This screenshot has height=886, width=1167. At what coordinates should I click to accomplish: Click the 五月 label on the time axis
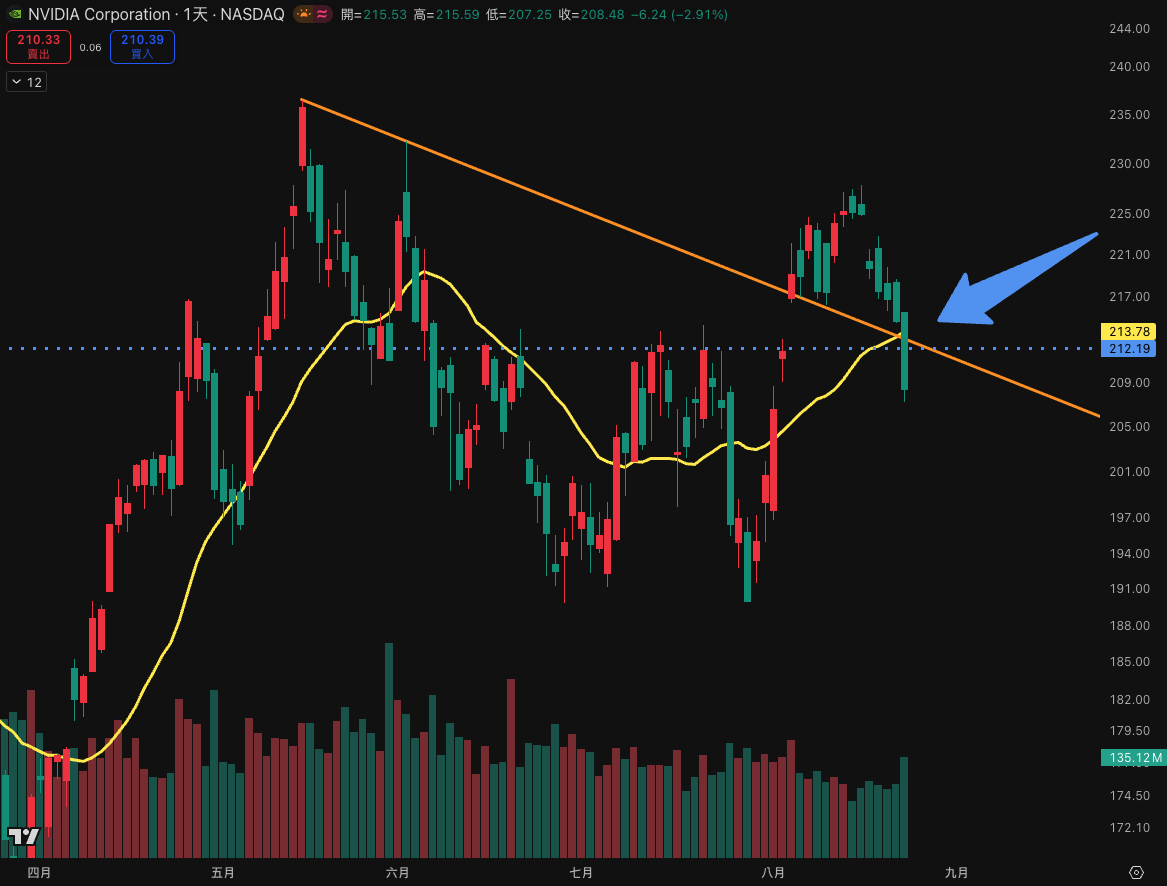click(x=223, y=872)
